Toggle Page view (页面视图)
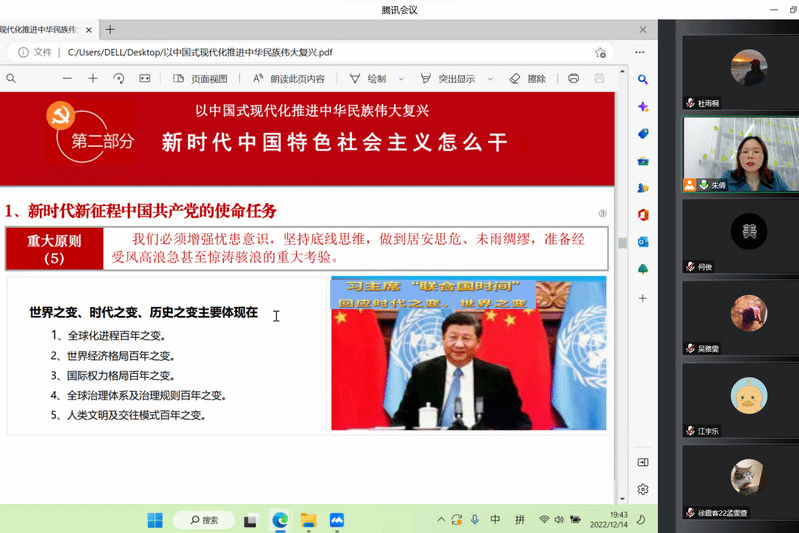 pyautogui.click(x=201, y=78)
